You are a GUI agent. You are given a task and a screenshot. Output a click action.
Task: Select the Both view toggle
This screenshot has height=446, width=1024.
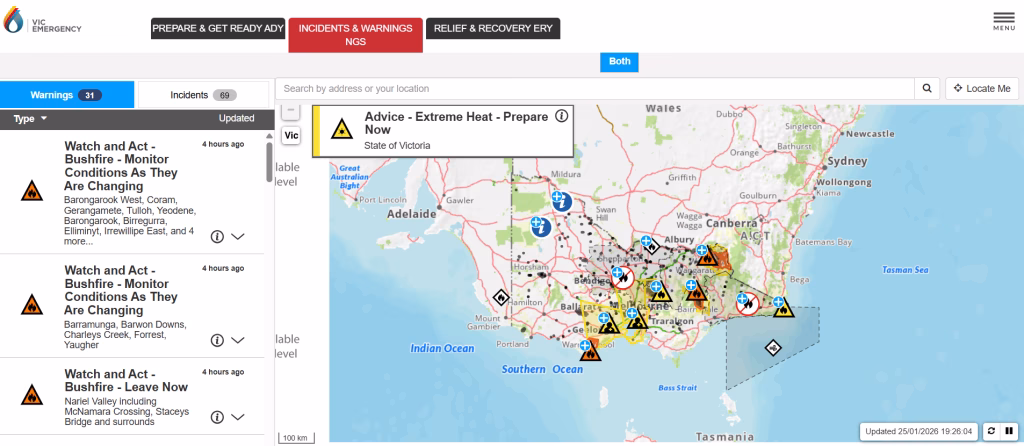pyautogui.click(x=620, y=61)
